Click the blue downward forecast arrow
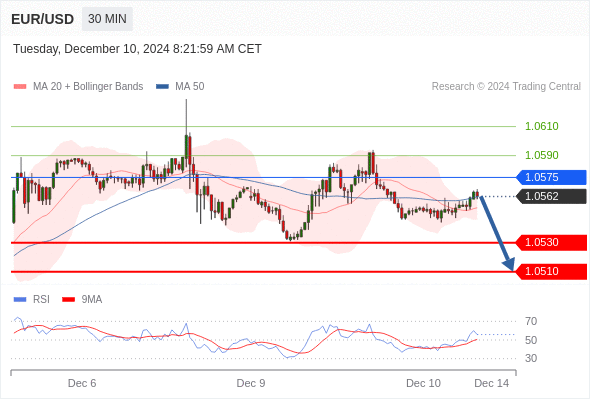The width and height of the screenshot is (590, 400). click(496, 233)
